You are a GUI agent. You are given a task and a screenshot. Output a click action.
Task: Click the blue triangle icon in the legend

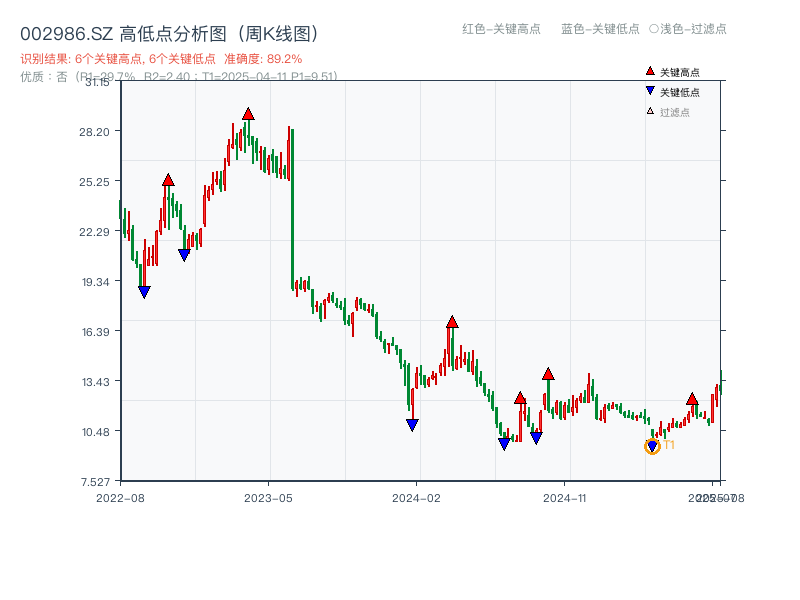coord(650,91)
